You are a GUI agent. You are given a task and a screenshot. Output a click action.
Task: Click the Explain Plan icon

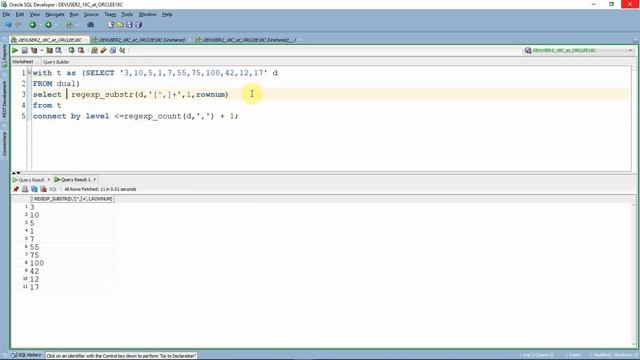(x=34, y=50)
